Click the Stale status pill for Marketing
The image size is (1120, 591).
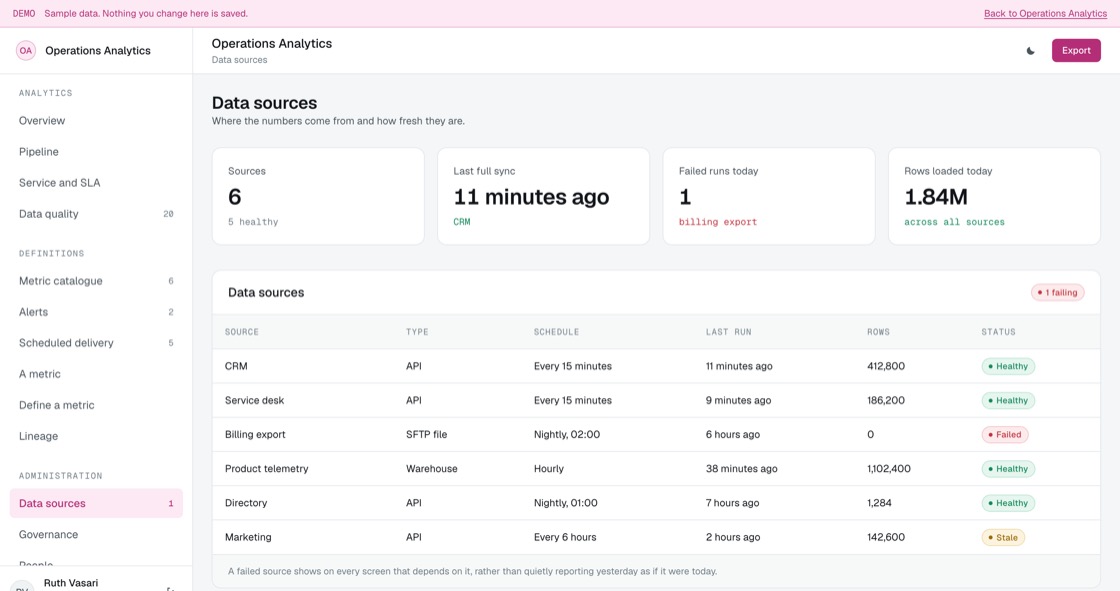(x=1003, y=537)
